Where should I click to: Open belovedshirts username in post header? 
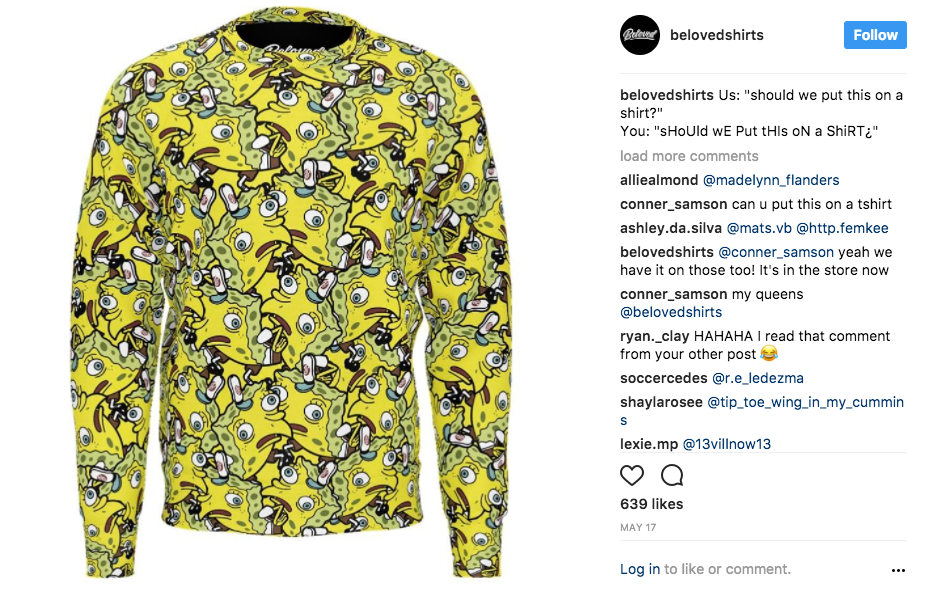click(x=717, y=35)
